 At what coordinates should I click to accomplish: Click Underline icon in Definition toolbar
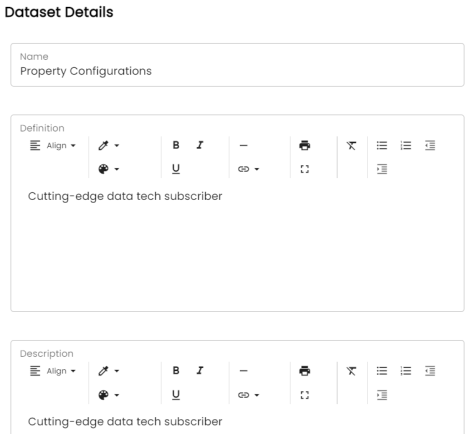176,169
